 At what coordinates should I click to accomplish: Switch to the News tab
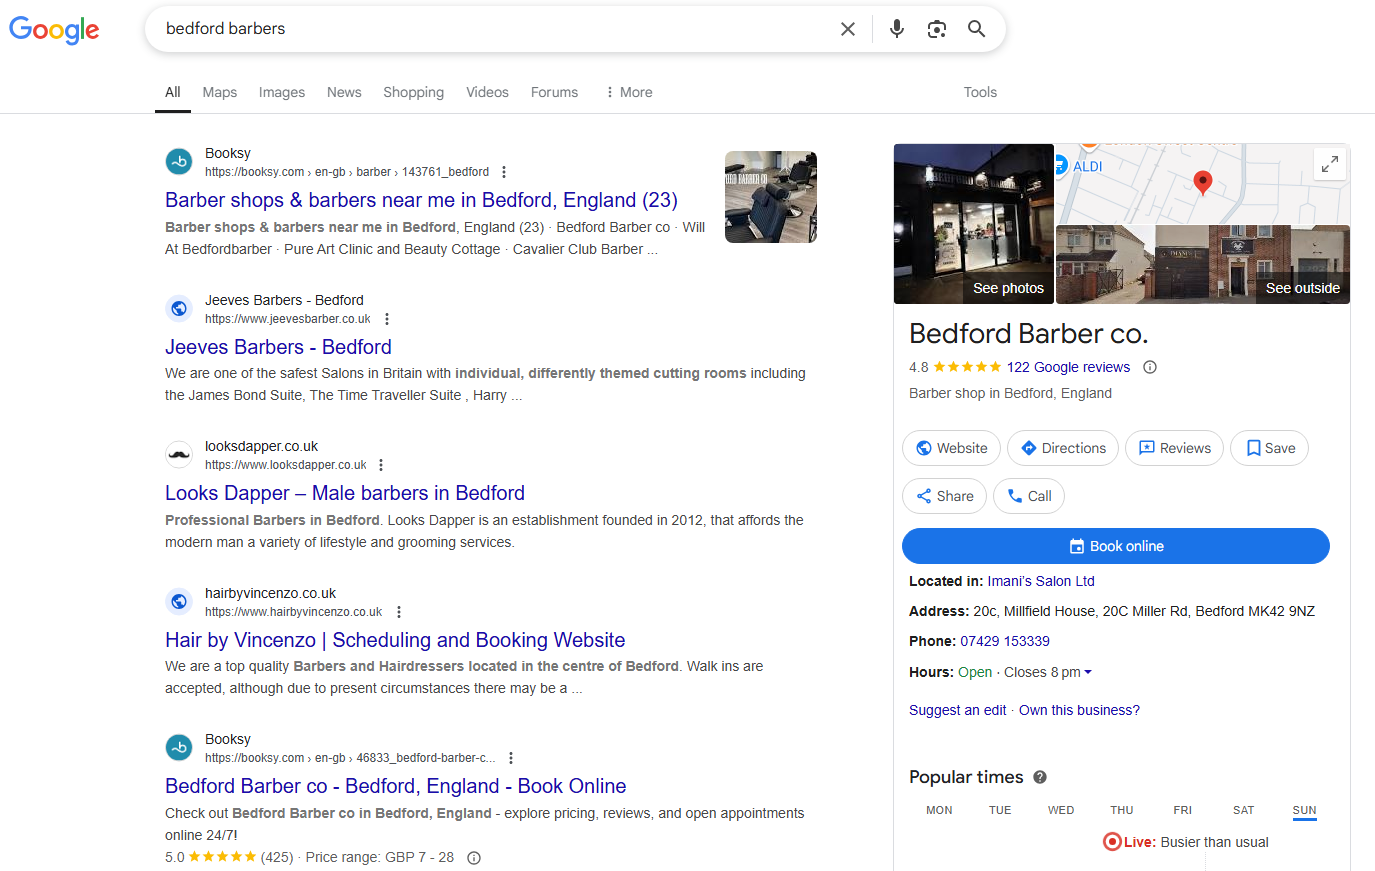(x=344, y=92)
